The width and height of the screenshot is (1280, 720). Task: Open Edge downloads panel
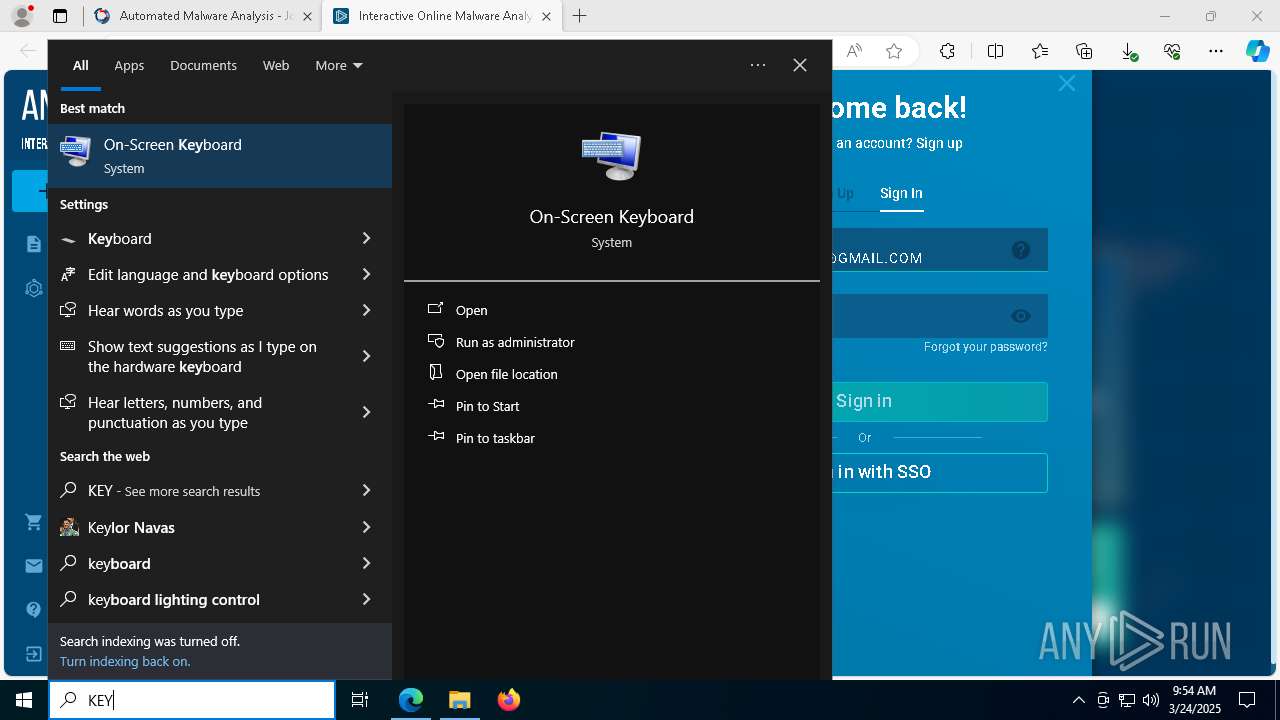[1128, 51]
